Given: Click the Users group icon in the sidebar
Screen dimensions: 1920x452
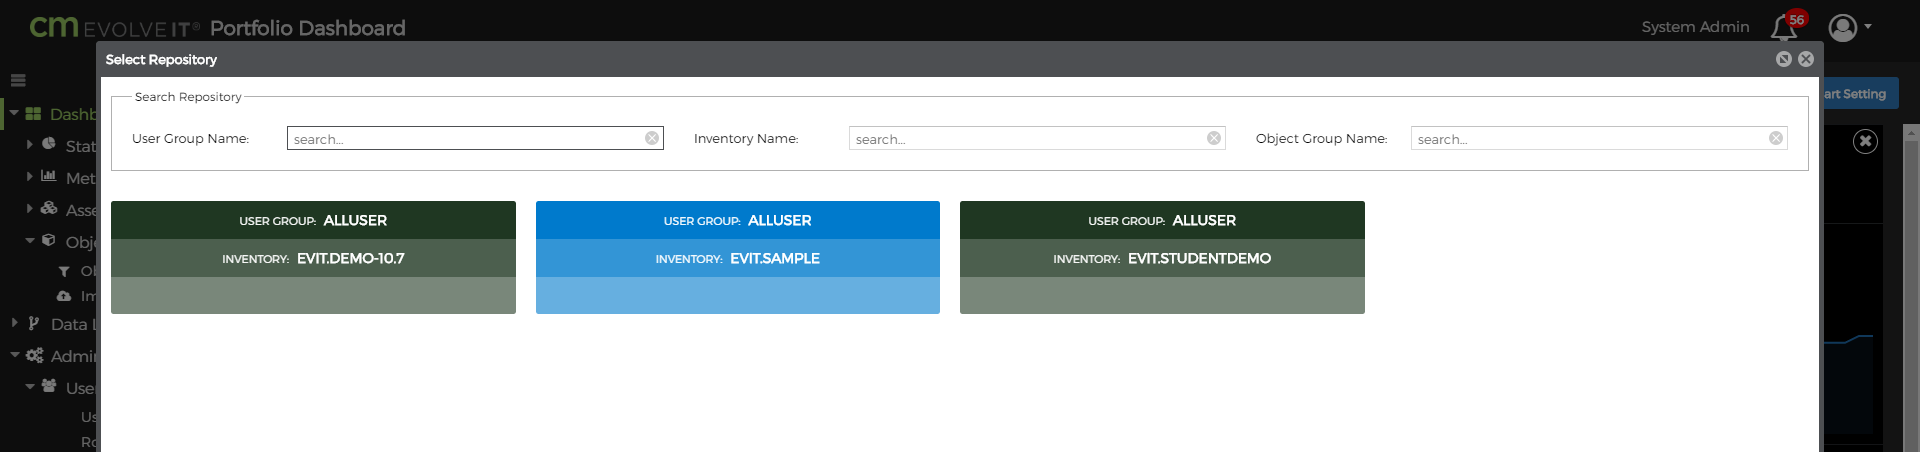Looking at the screenshot, I should (x=49, y=386).
